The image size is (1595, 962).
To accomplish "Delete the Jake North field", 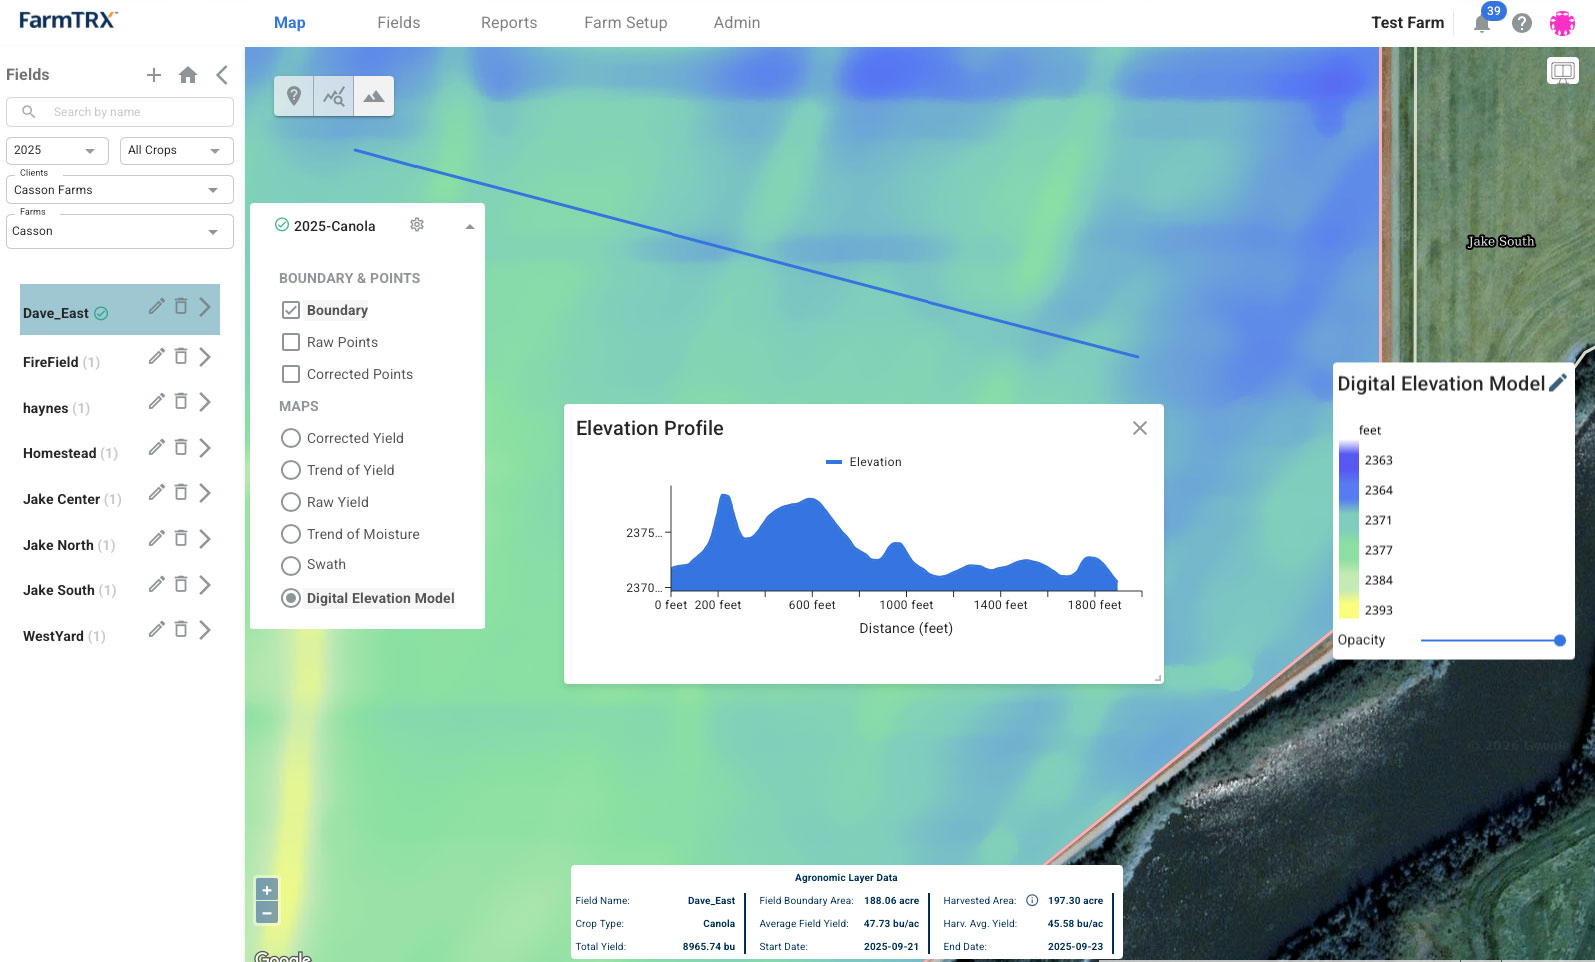I will [181, 538].
